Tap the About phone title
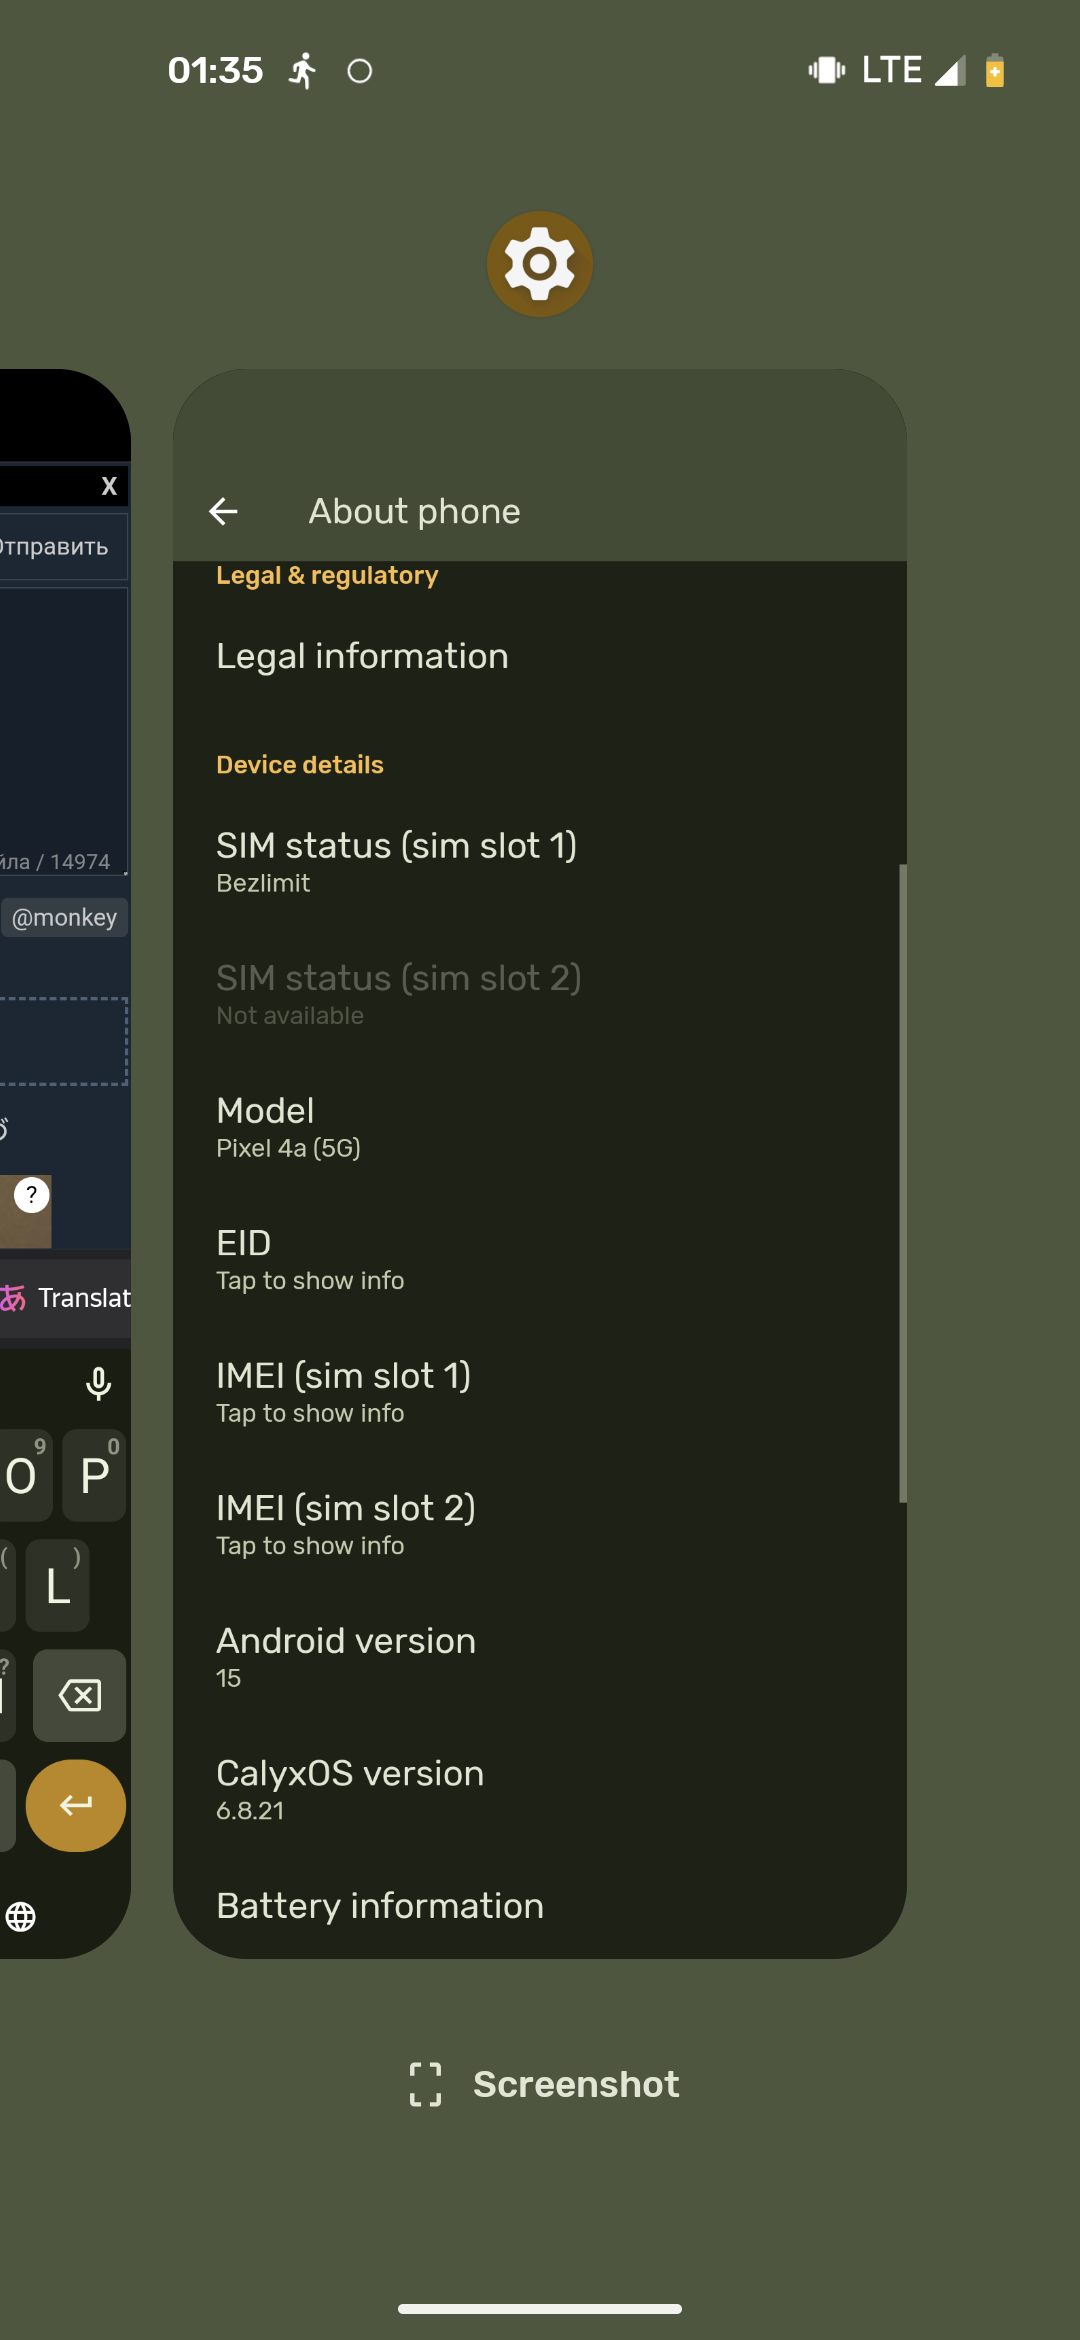 pyautogui.click(x=414, y=511)
